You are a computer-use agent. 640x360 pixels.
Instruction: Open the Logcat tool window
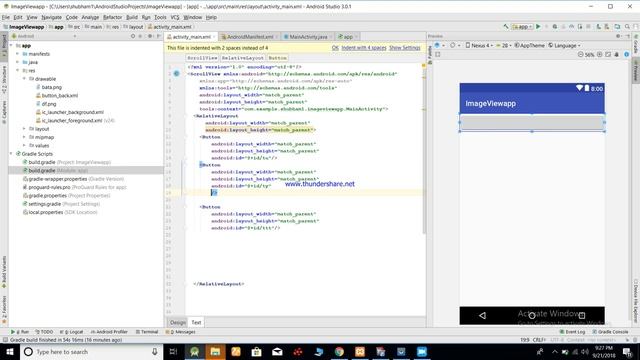(71, 332)
